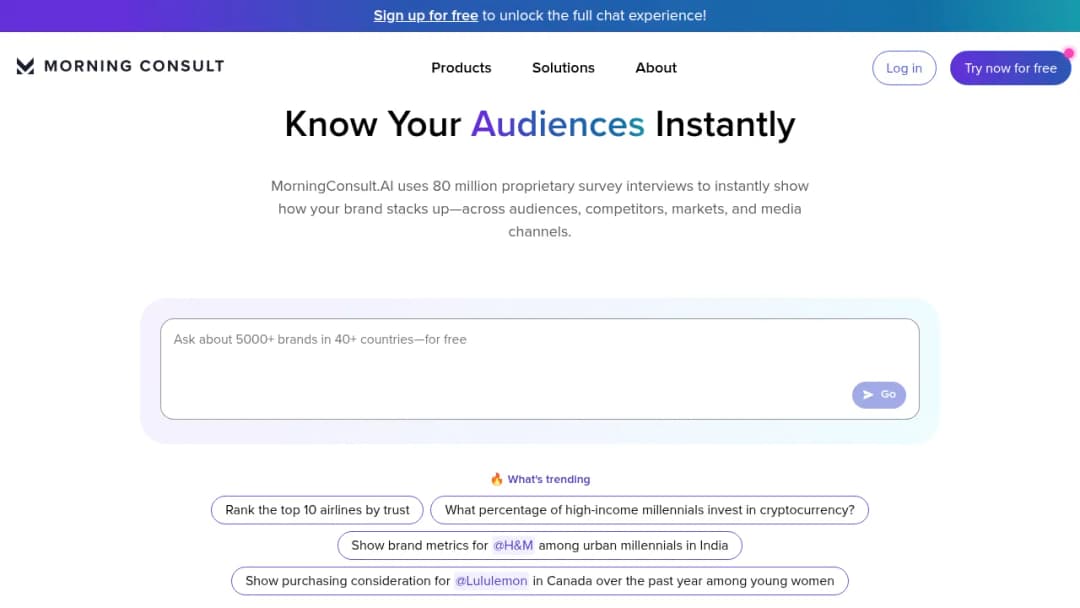Follow the Sign up for free link
Viewport: 1080px width, 608px height.
pyautogui.click(x=426, y=15)
